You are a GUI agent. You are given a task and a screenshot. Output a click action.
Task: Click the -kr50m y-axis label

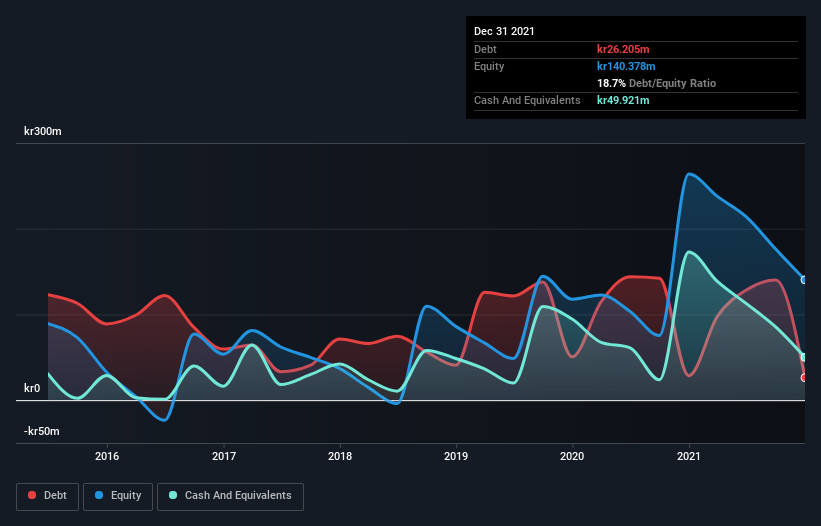(x=42, y=431)
